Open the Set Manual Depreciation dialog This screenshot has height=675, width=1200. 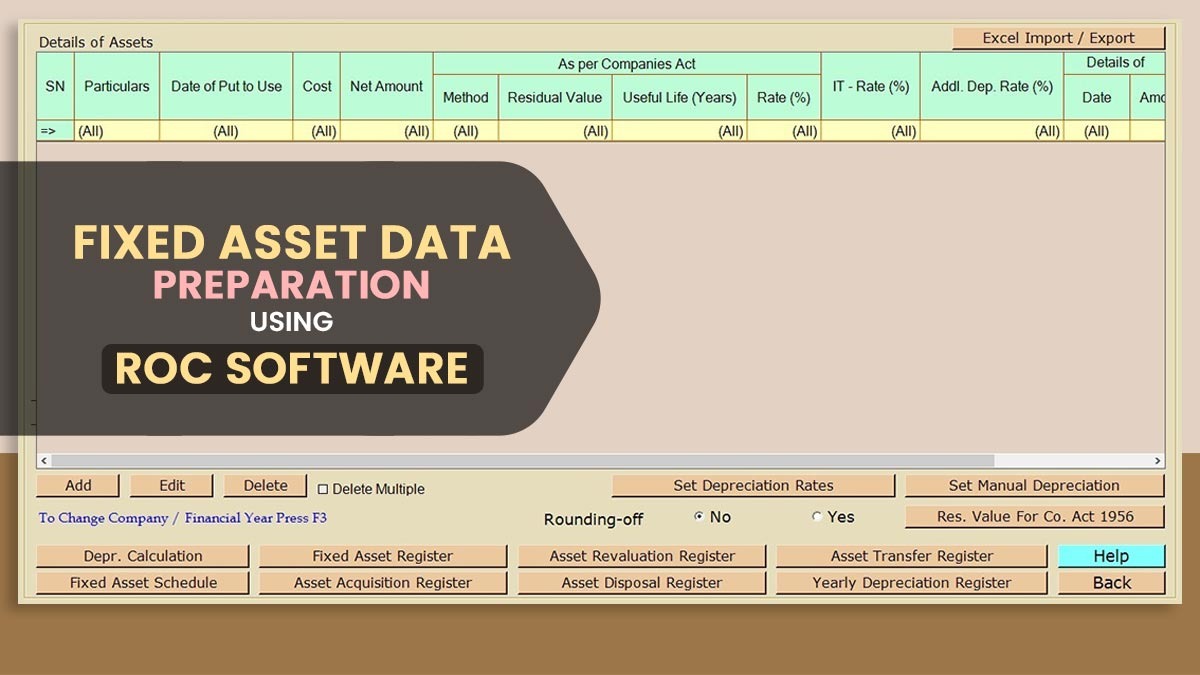click(1034, 485)
